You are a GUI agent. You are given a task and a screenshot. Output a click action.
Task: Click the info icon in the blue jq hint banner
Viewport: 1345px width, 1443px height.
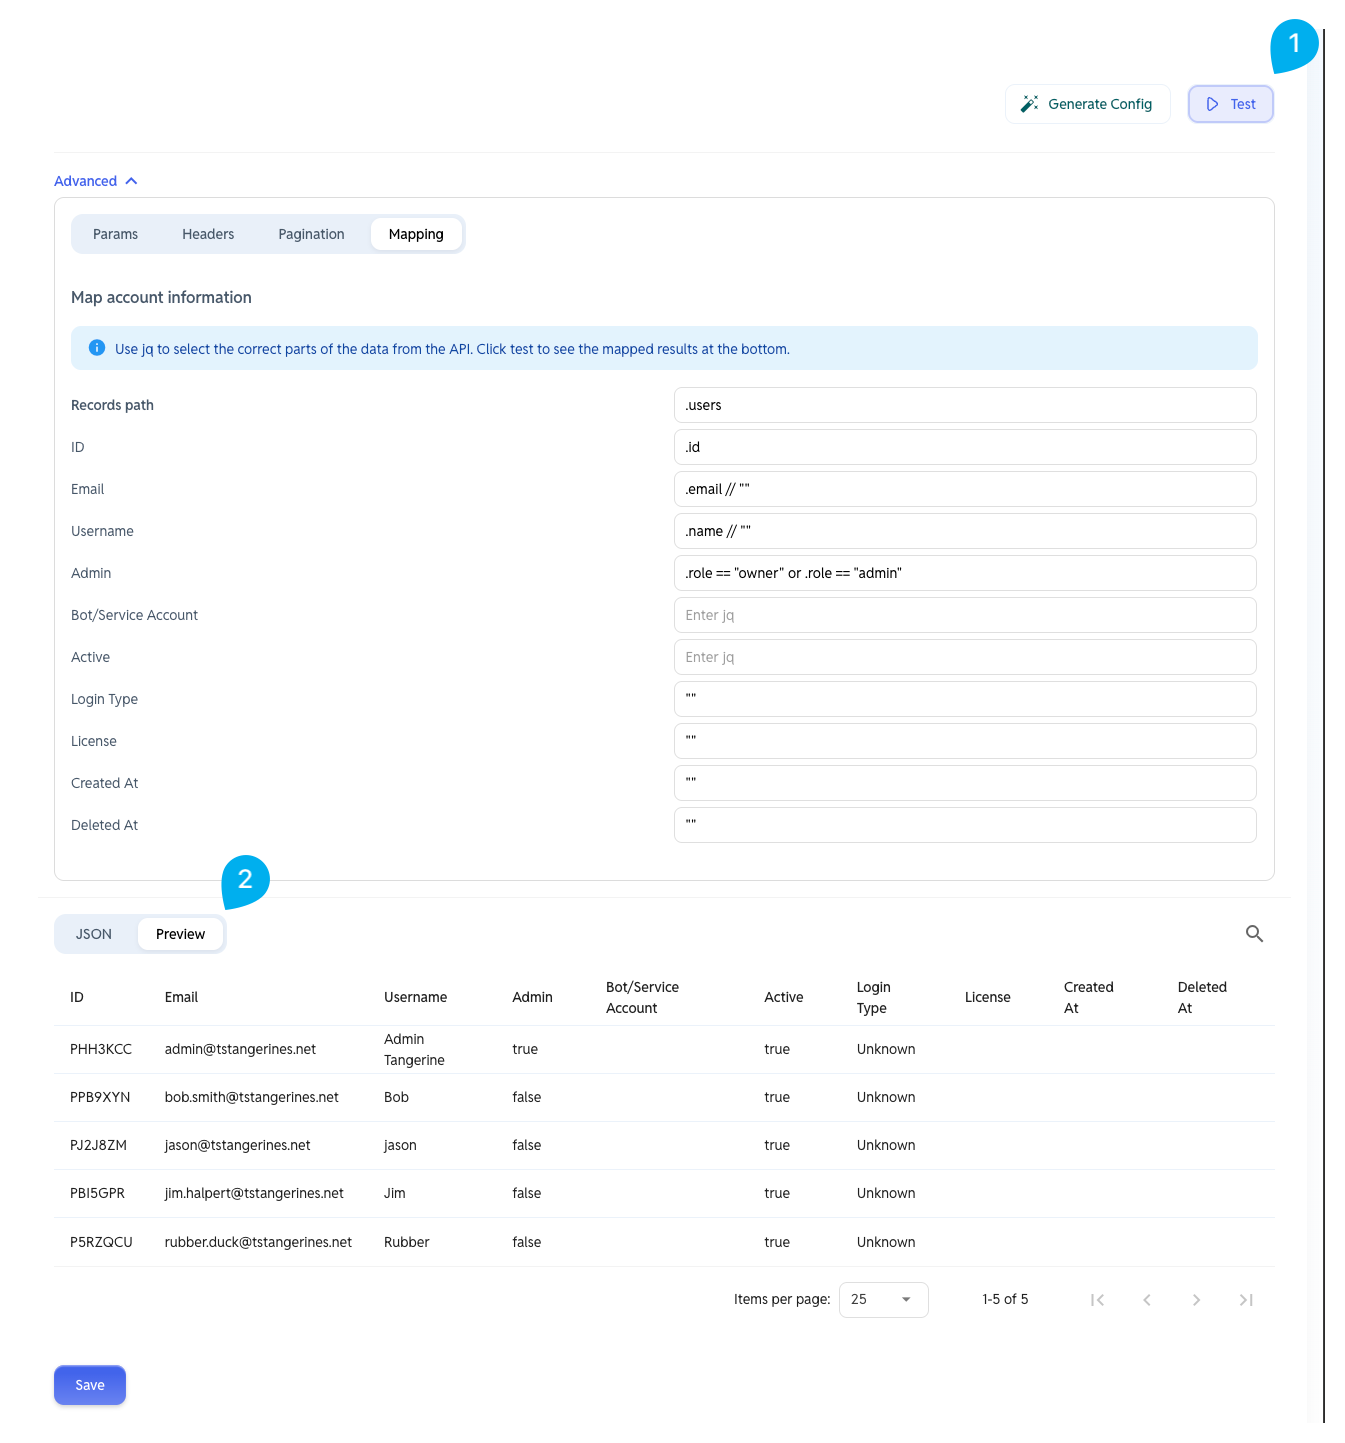(97, 348)
